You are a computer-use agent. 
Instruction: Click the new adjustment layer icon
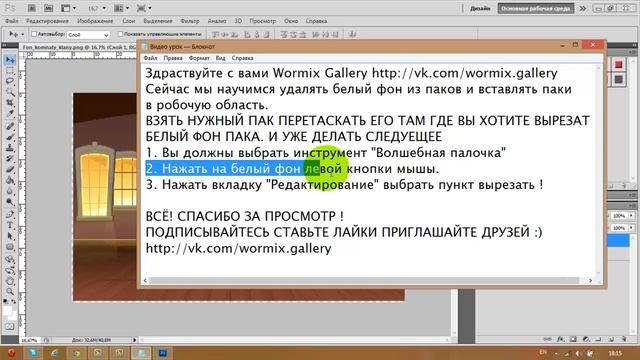[x=586, y=339]
